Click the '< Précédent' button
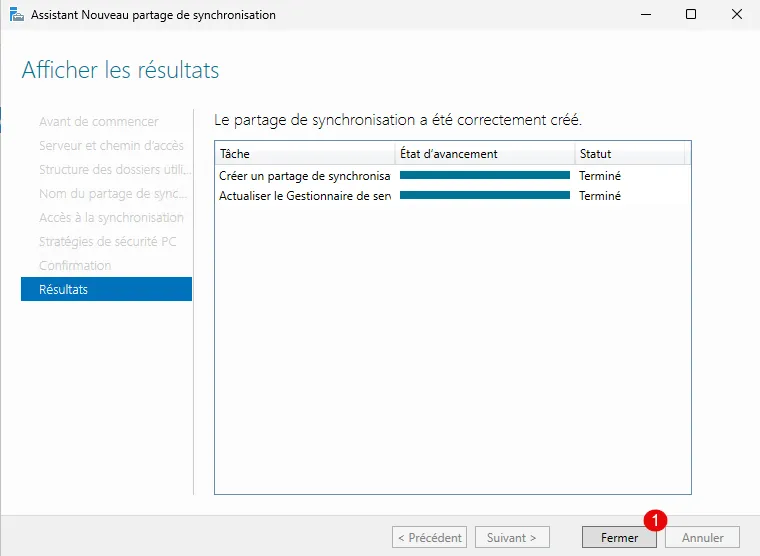760x556 pixels. [x=429, y=538]
